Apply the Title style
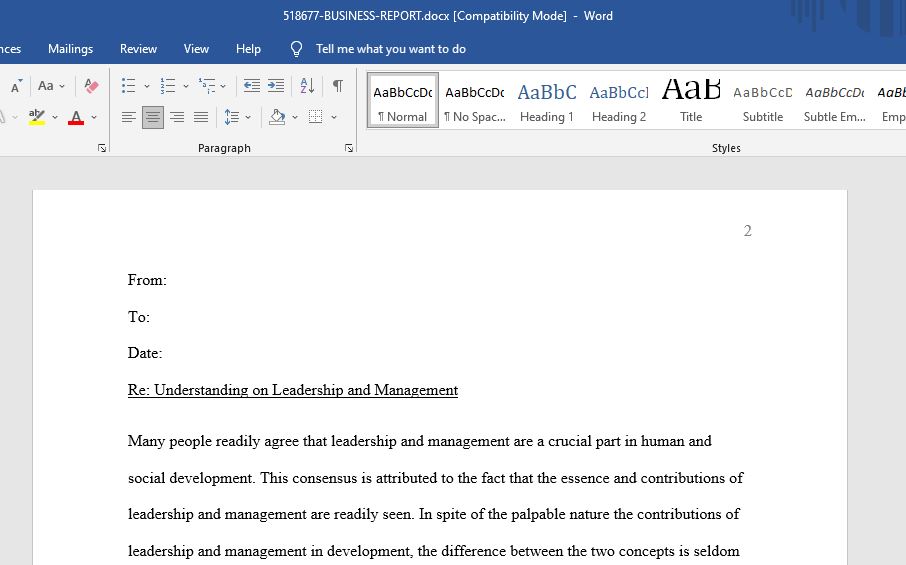 [691, 100]
